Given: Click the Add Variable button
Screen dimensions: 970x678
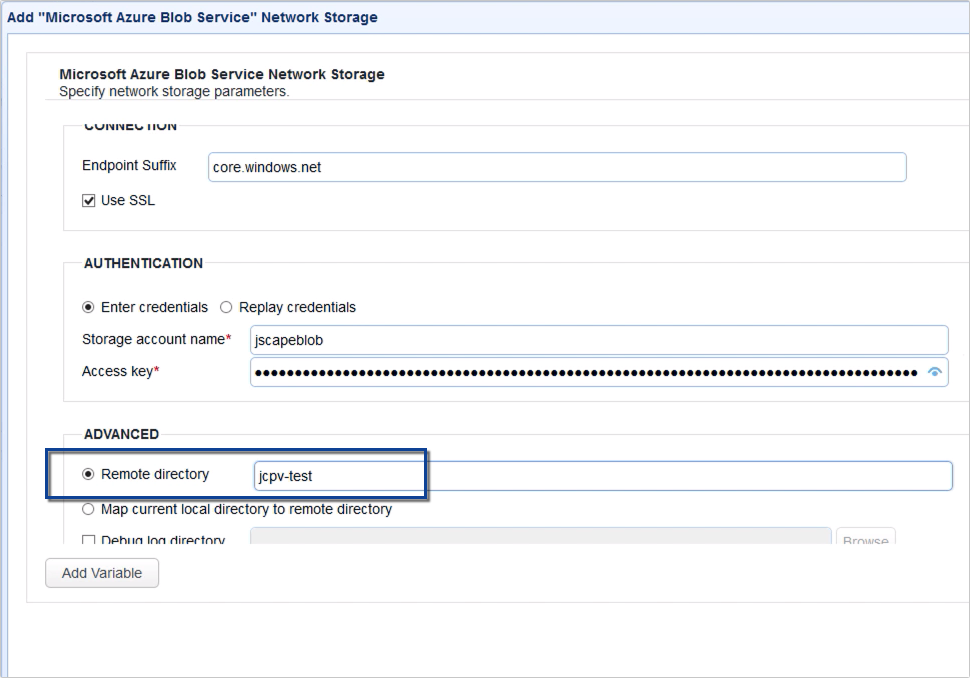Looking at the screenshot, I should pyautogui.click(x=101, y=573).
